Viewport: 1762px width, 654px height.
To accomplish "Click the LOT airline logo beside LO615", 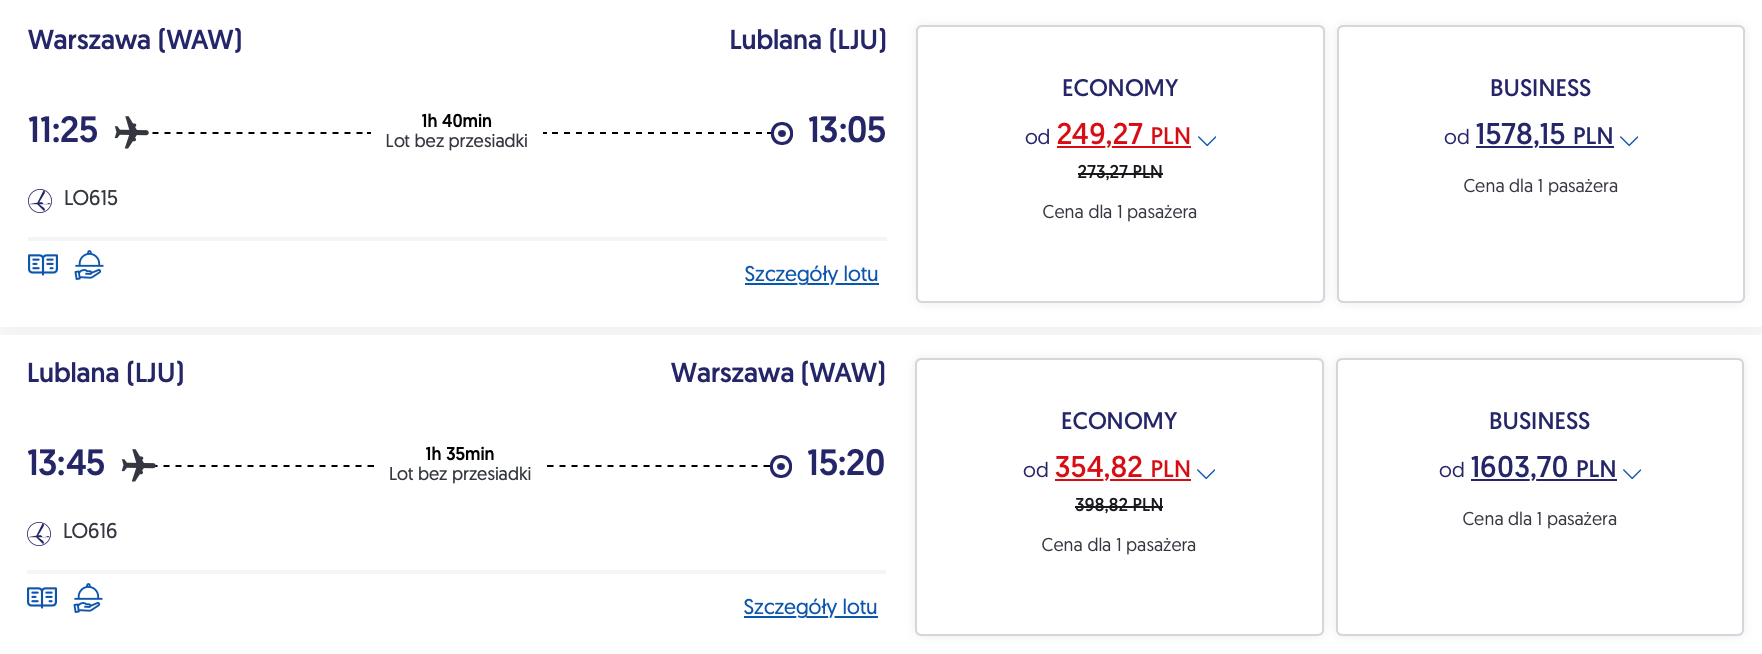I will pyautogui.click(x=40, y=201).
